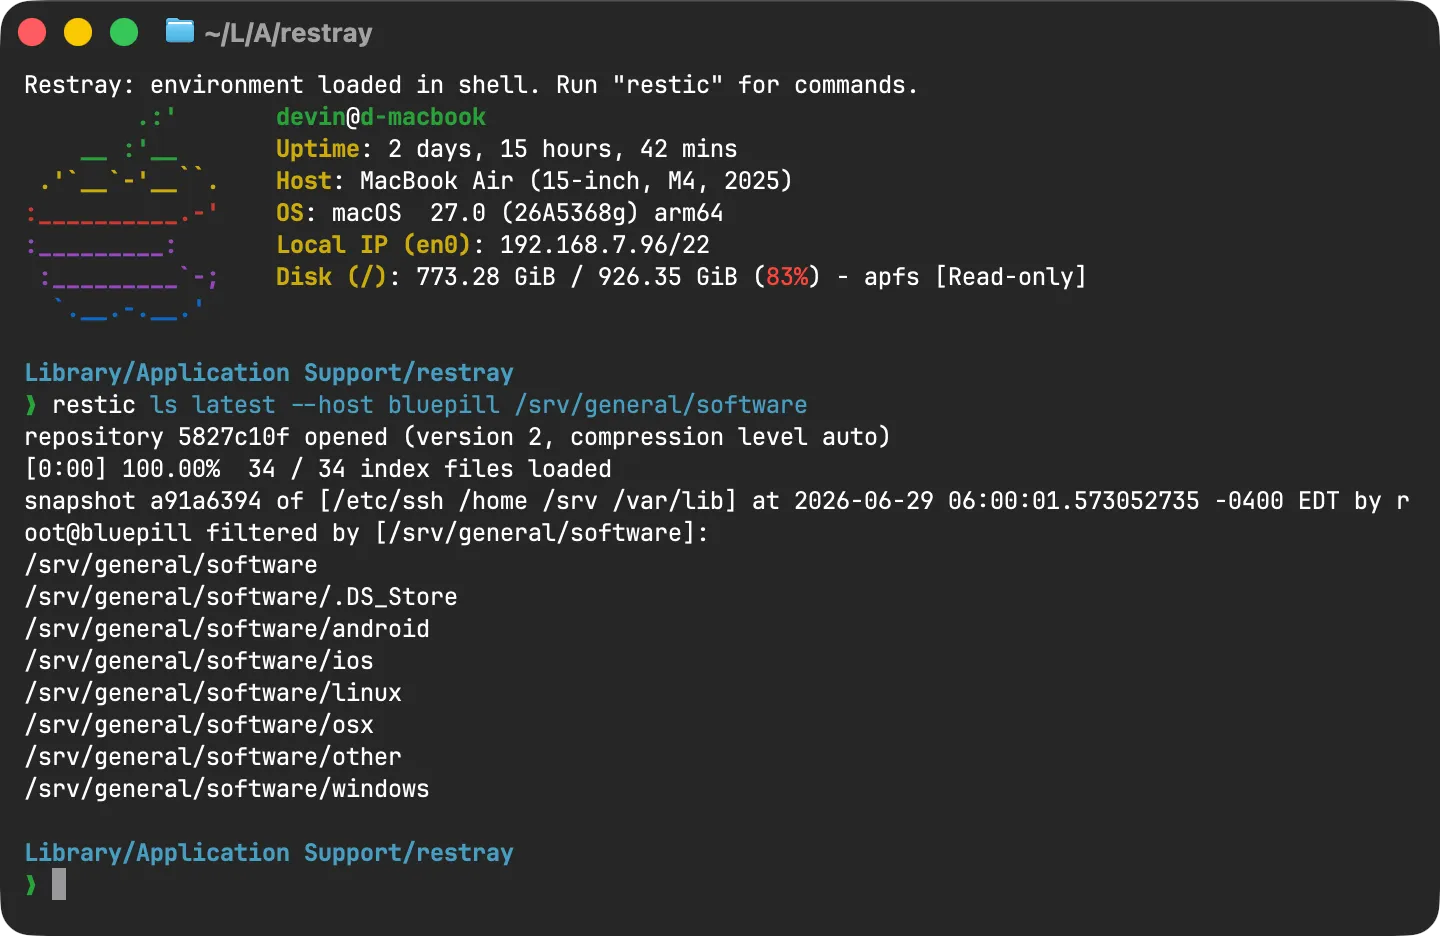Click the ~/L/A/restray window title
The width and height of the screenshot is (1440, 936).
tap(288, 33)
